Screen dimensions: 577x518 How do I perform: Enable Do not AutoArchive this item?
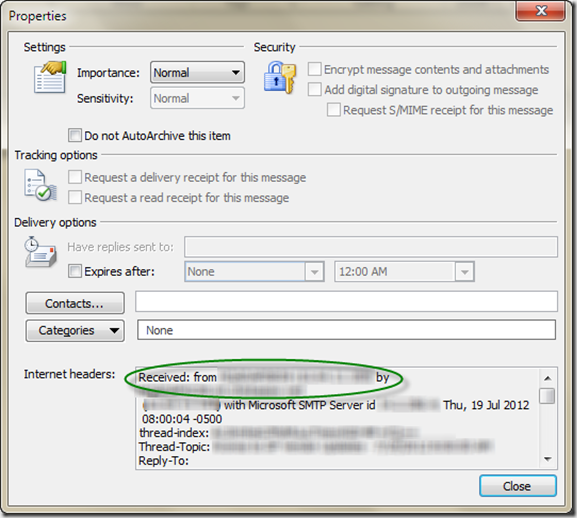(75, 135)
